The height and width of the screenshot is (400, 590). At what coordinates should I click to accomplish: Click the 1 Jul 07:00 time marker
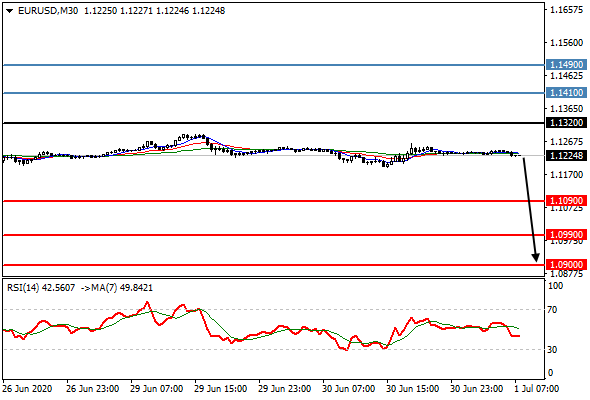pos(537,389)
